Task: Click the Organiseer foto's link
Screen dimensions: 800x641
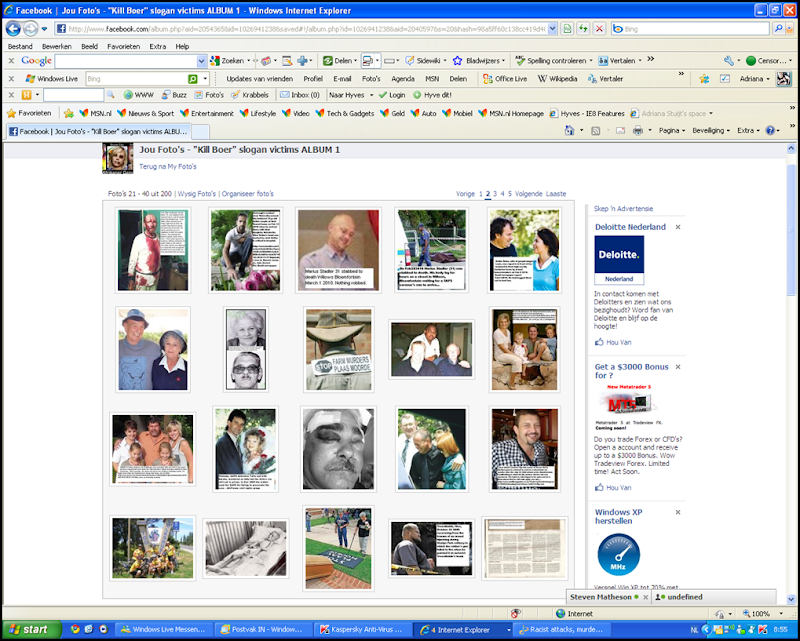Action: pos(247,194)
